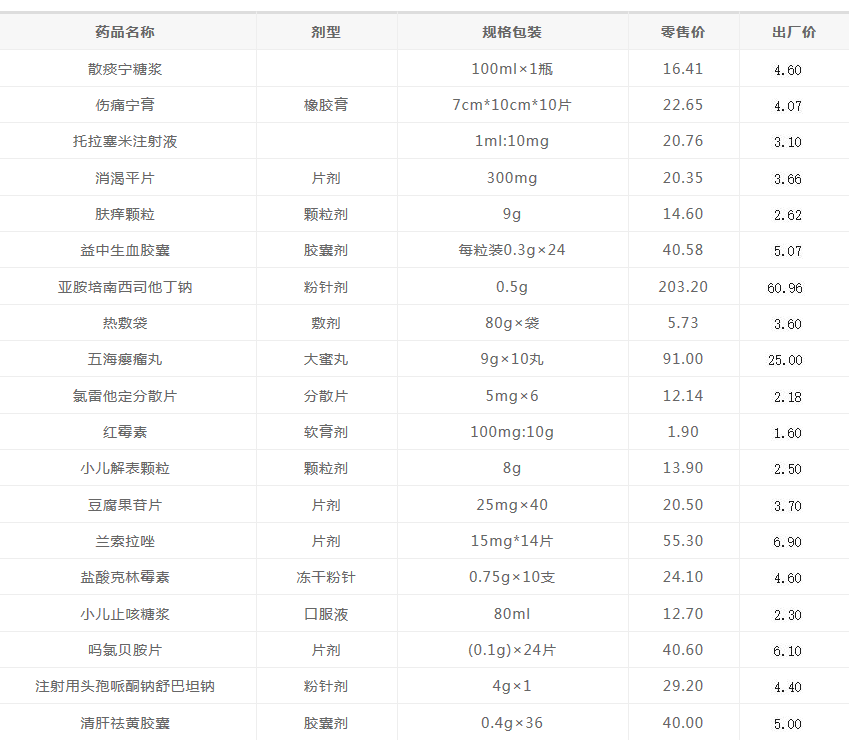Click the retail price 55.30

click(x=683, y=541)
